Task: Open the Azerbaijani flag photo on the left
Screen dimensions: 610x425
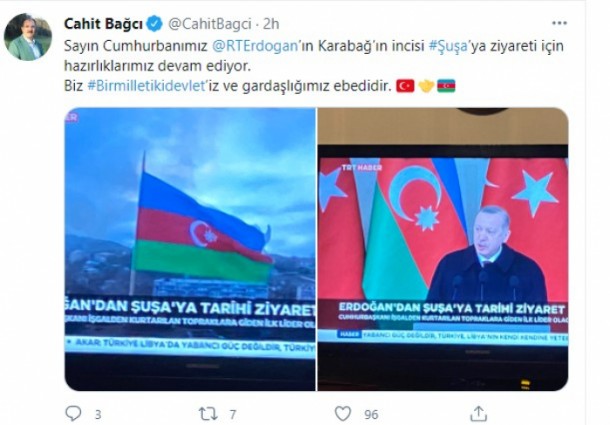Action: point(190,249)
